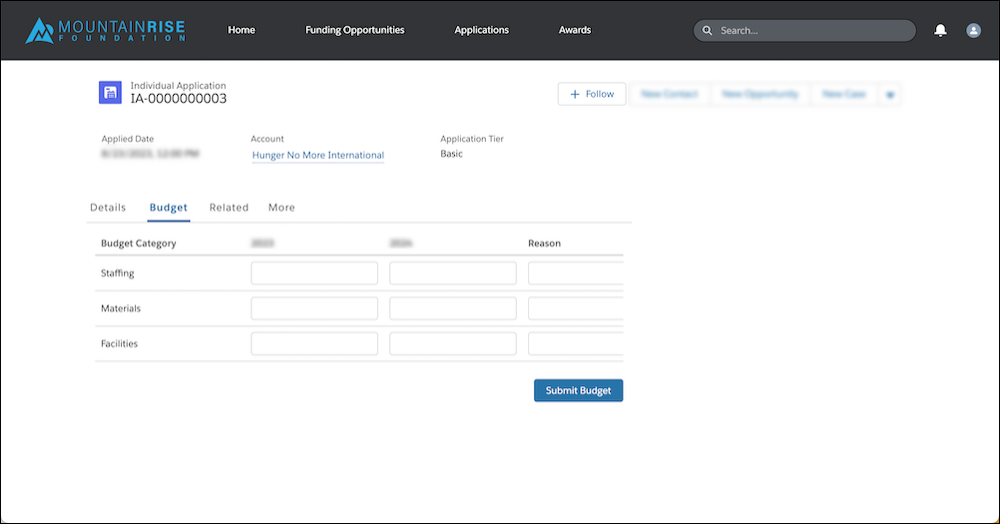This screenshot has width=1000, height=524.
Task: Click the Materials row label
Action: (x=121, y=308)
